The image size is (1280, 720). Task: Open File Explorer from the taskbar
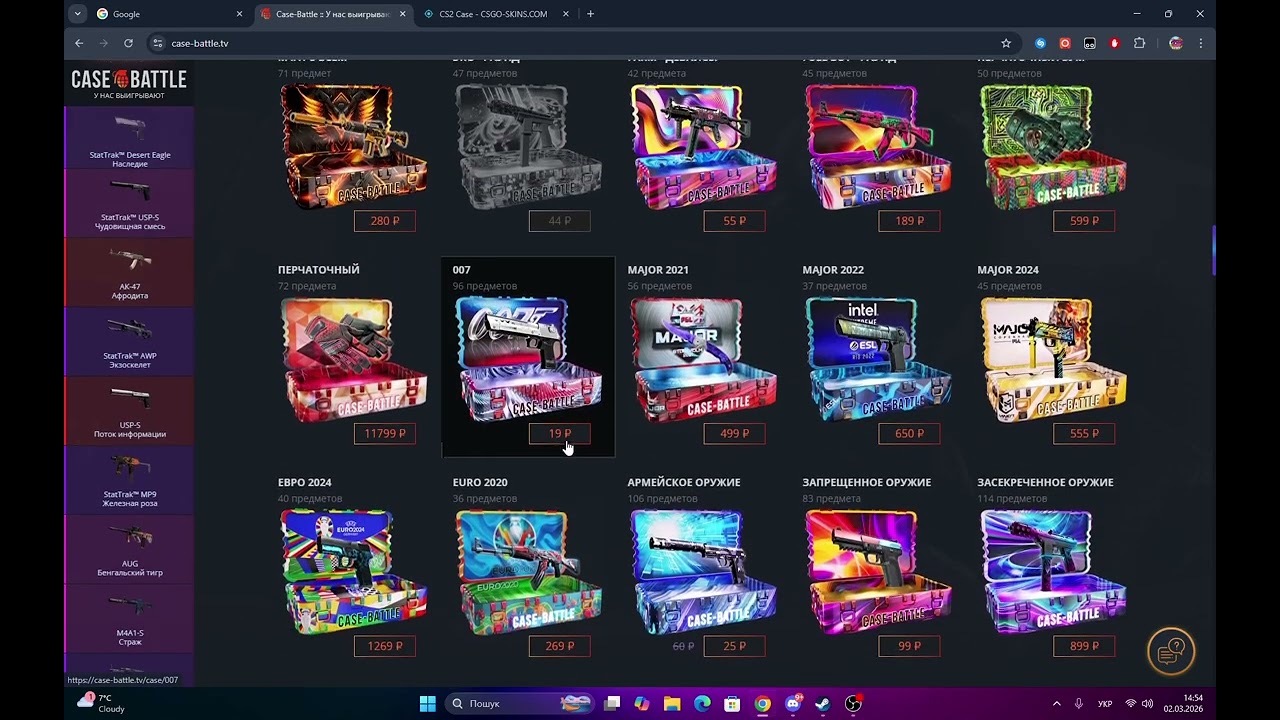coord(672,704)
